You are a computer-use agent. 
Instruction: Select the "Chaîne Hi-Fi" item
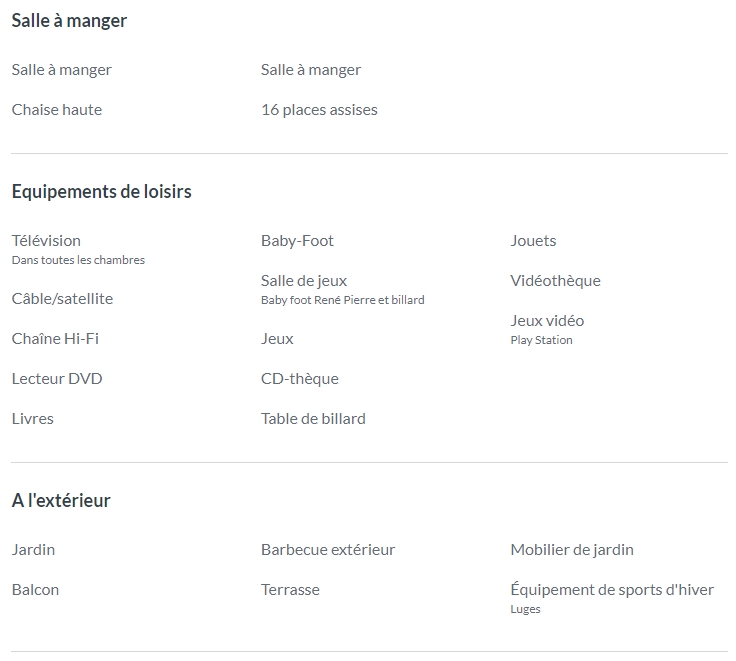click(x=55, y=339)
